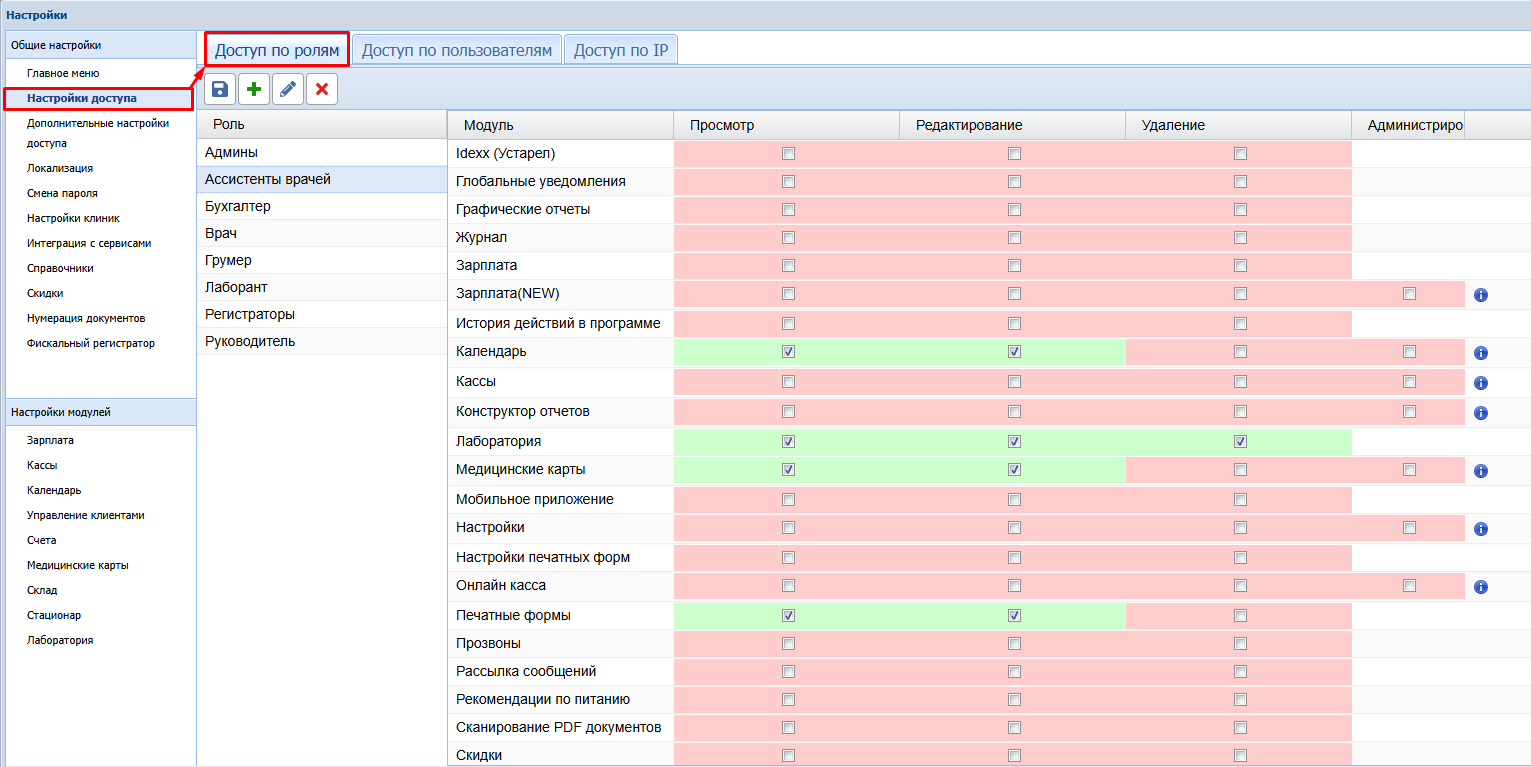Image resolution: width=1531 pixels, height=767 pixels.
Task: Toggle Редактирование checkbox for Печатные формы
Action: pos(1014,615)
